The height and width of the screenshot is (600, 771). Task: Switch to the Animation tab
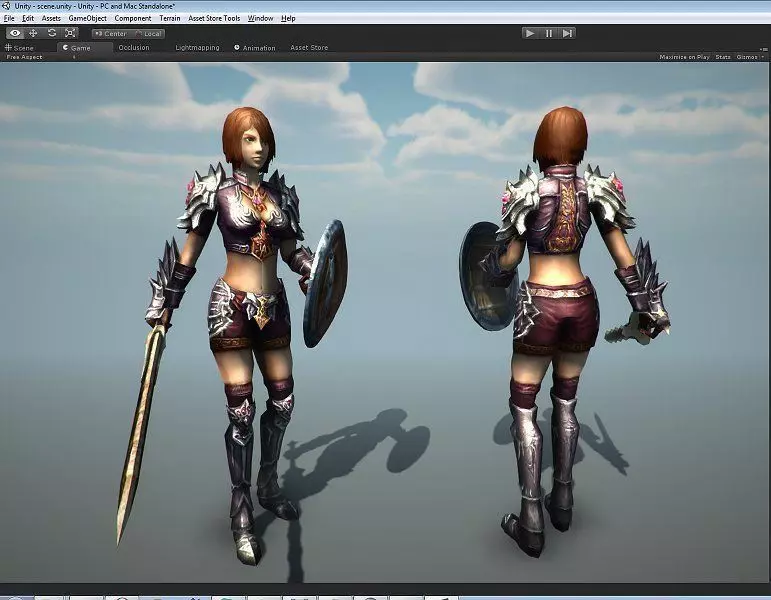[255, 48]
